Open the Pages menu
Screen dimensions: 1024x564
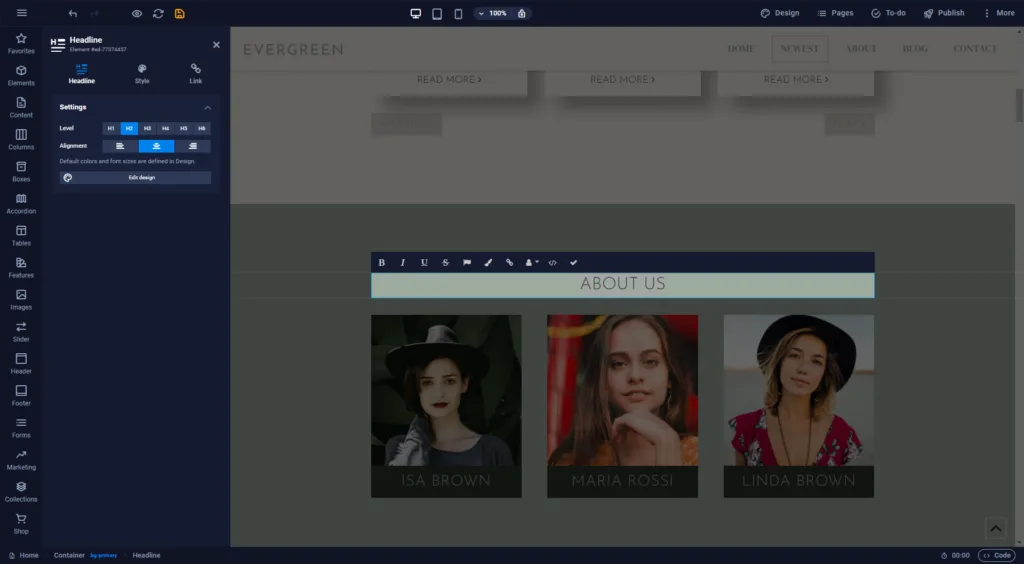click(x=835, y=13)
